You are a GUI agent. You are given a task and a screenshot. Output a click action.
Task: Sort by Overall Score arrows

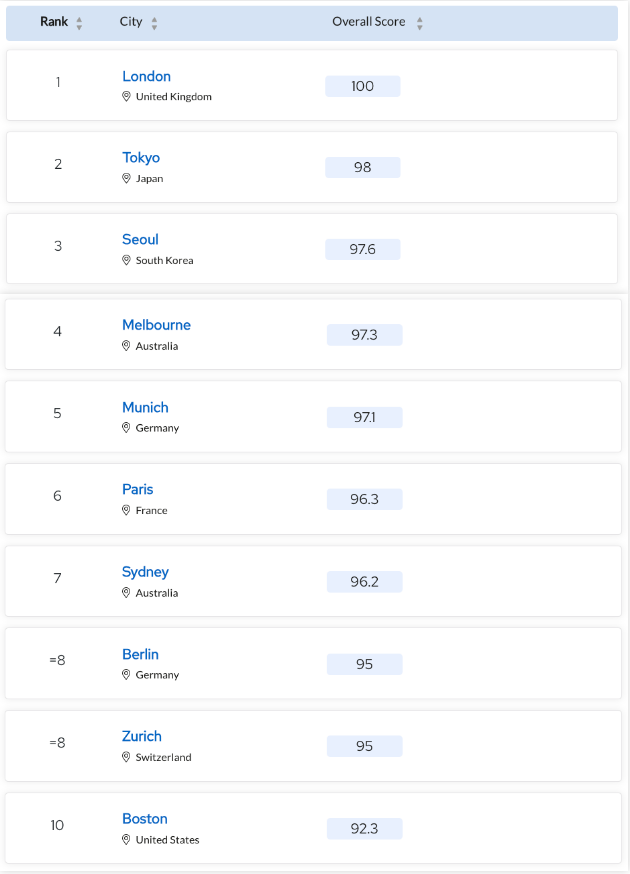(x=420, y=23)
